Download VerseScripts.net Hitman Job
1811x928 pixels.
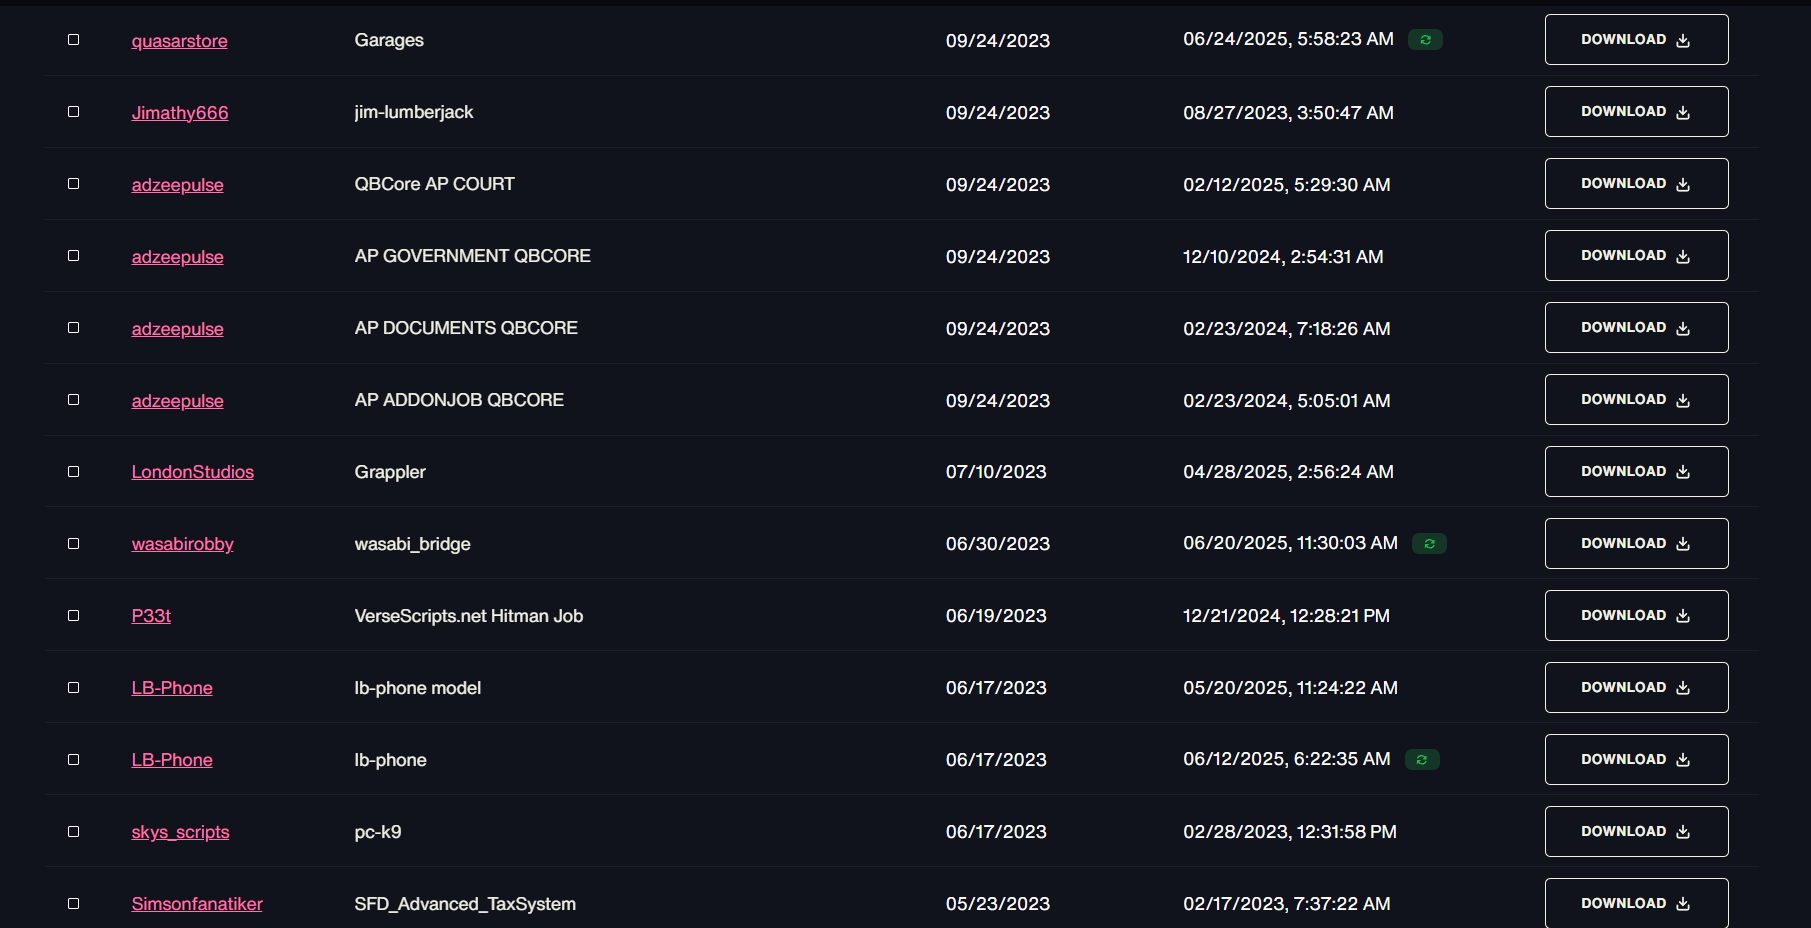click(1636, 616)
